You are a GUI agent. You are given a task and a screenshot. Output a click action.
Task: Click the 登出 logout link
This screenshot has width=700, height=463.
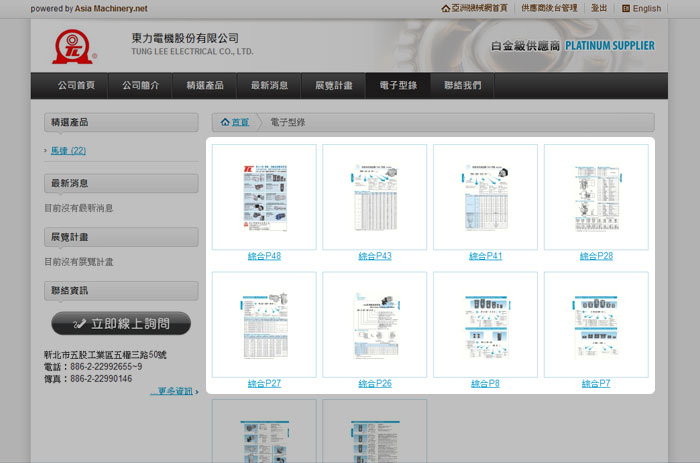coord(599,8)
